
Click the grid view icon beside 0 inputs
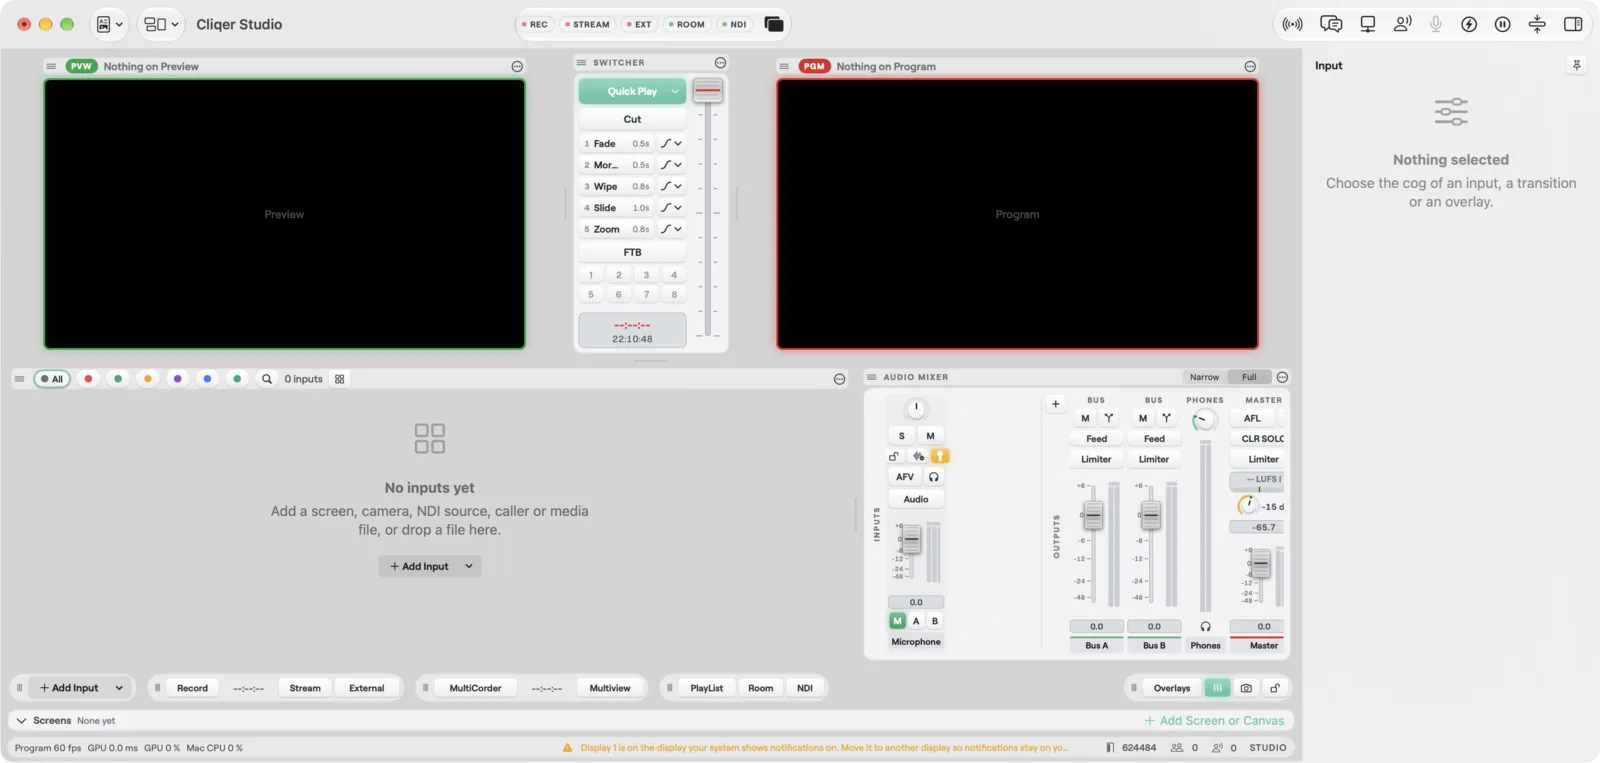pyautogui.click(x=340, y=379)
